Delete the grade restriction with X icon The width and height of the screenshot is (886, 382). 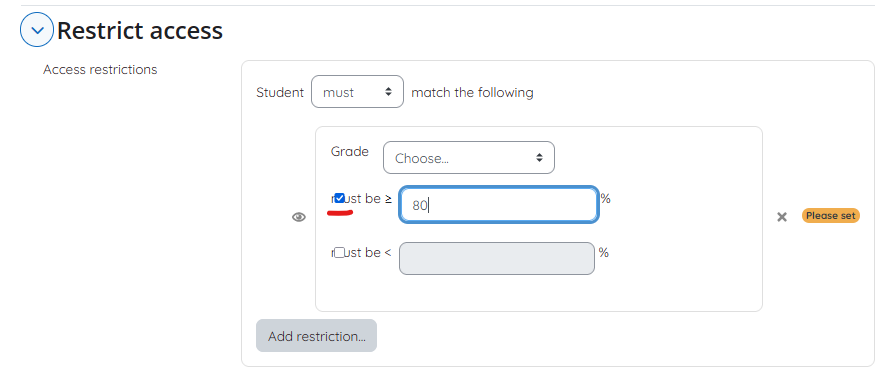(782, 216)
